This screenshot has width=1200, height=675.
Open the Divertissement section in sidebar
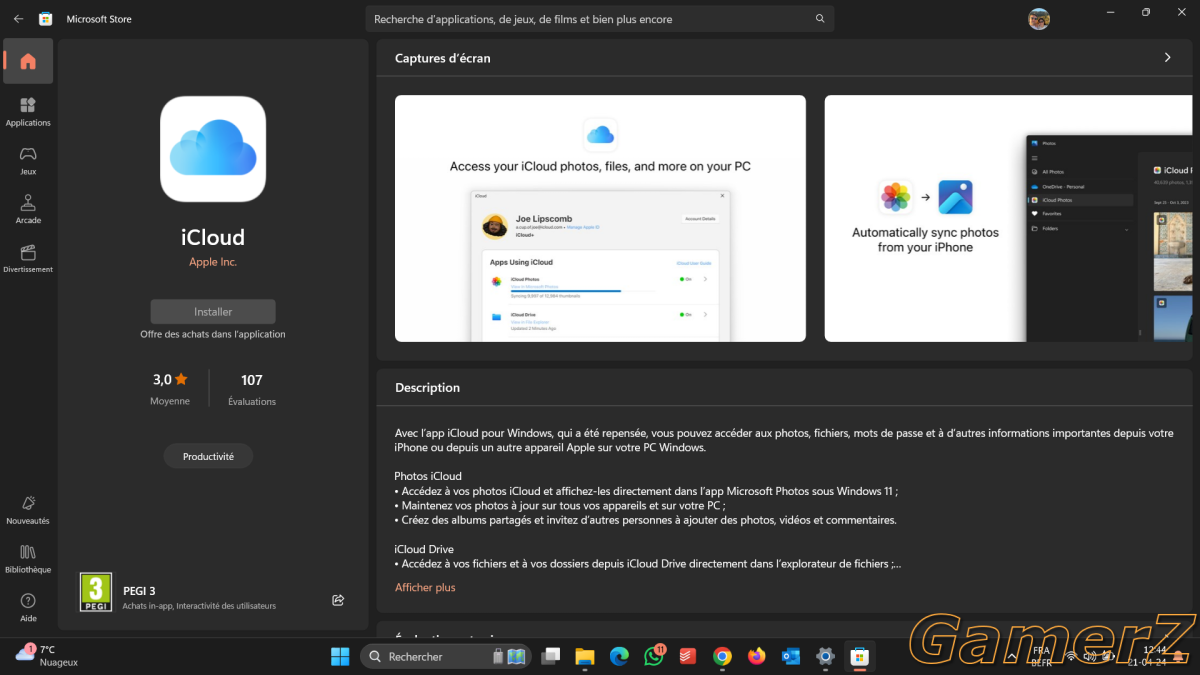click(28, 258)
